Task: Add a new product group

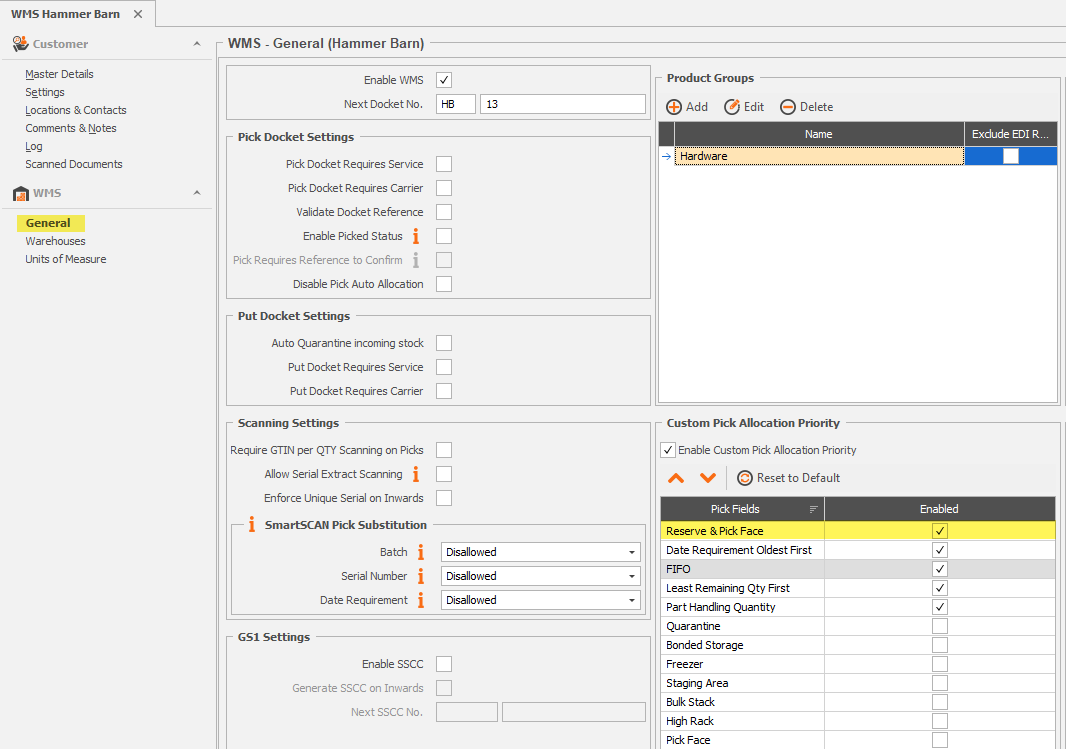Action: click(x=687, y=107)
